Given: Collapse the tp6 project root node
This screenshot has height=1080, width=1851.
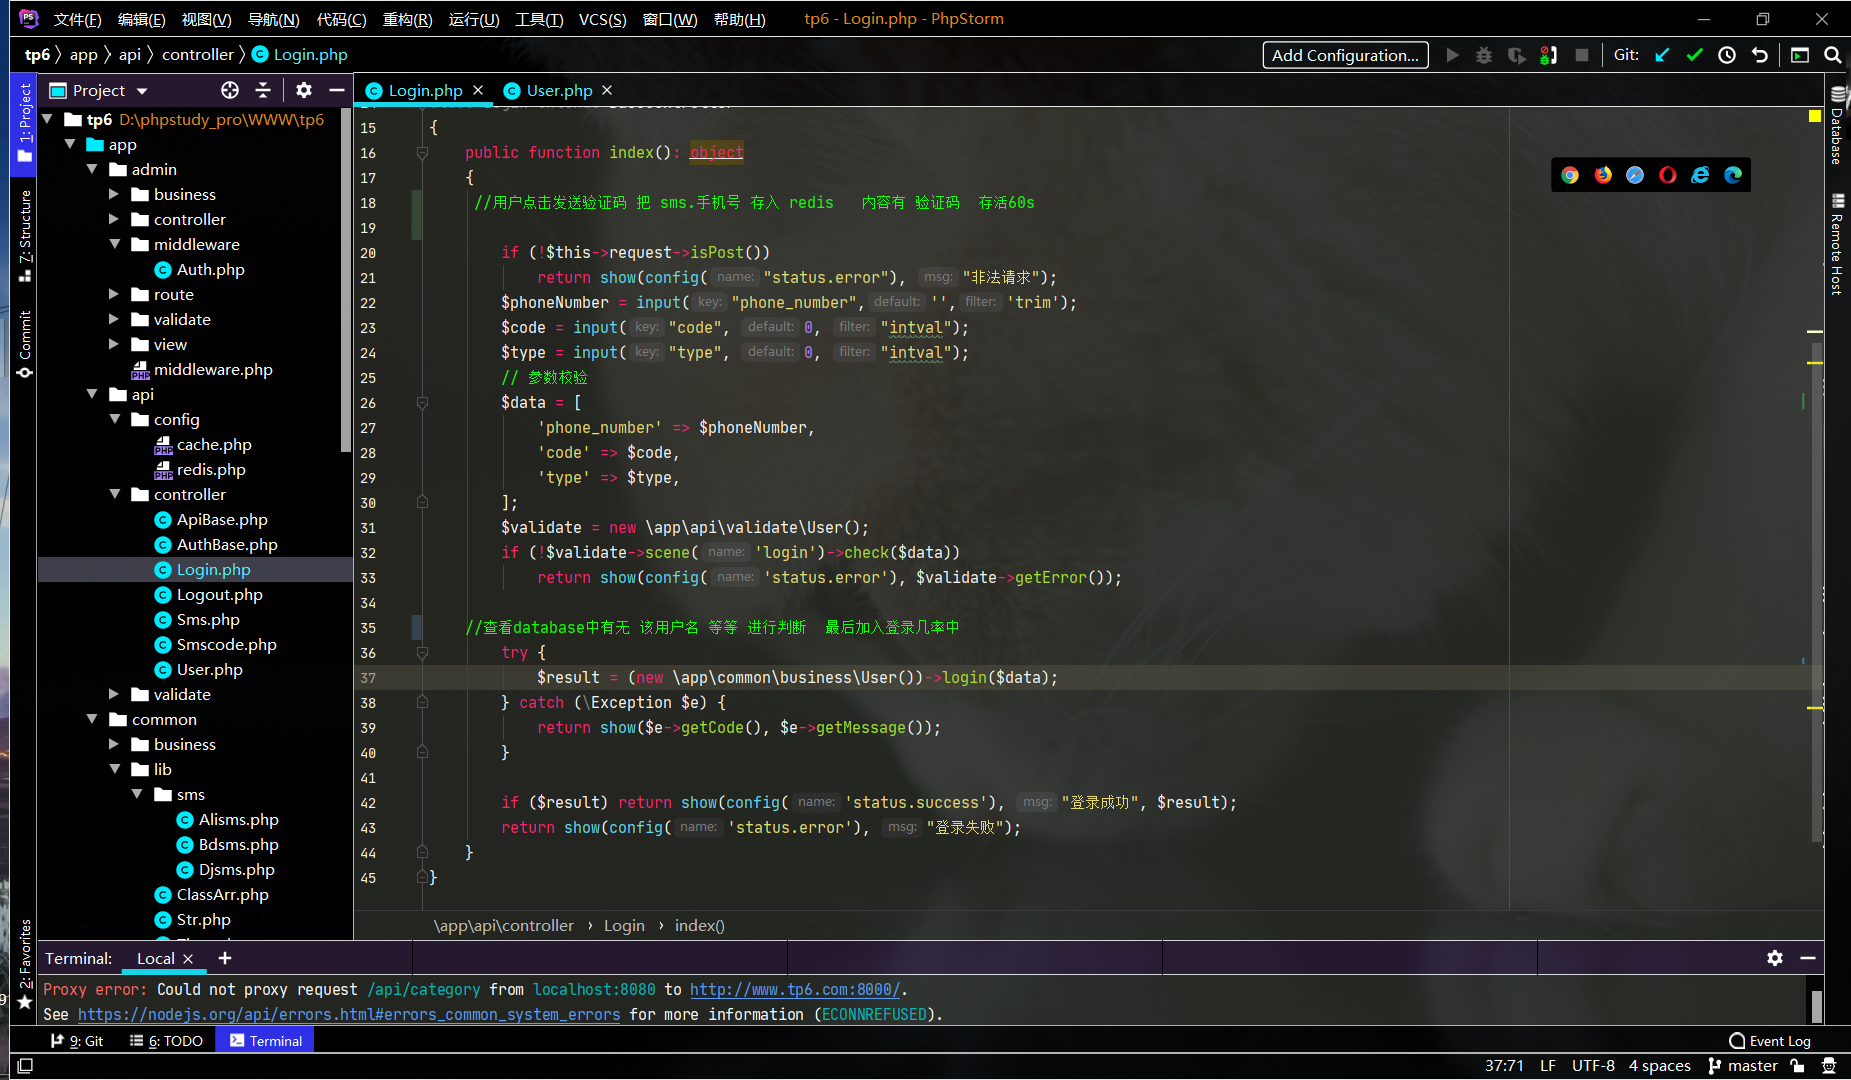Looking at the screenshot, I should tap(47, 119).
